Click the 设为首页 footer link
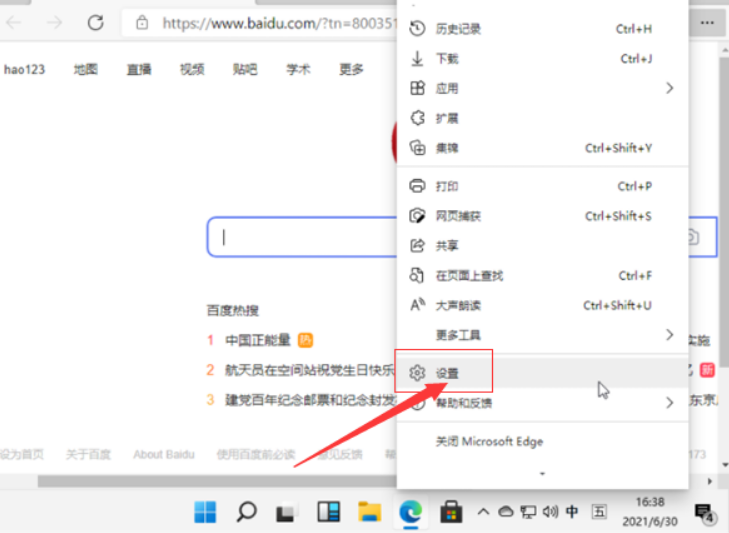 pyautogui.click(x=22, y=454)
